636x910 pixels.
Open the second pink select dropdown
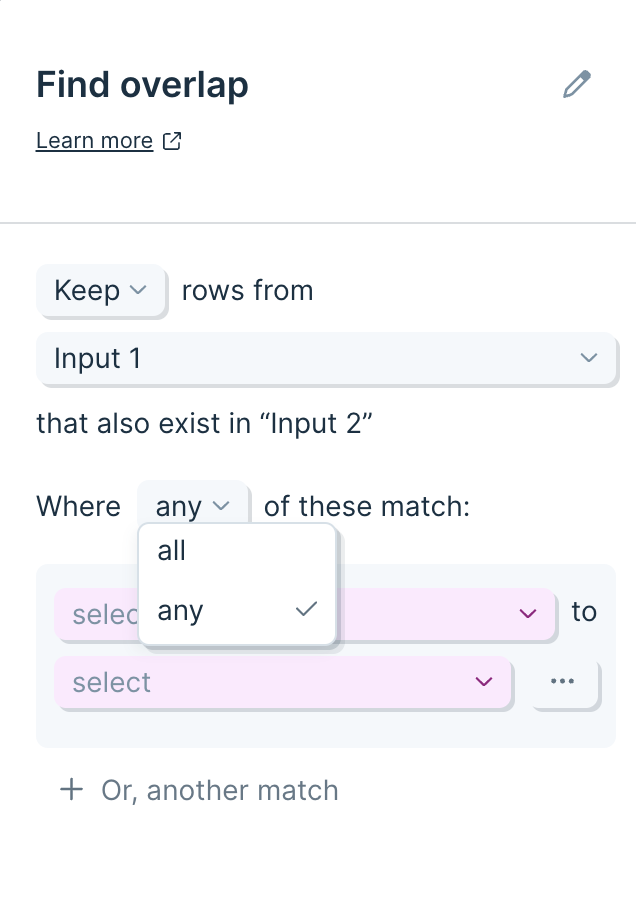click(283, 682)
